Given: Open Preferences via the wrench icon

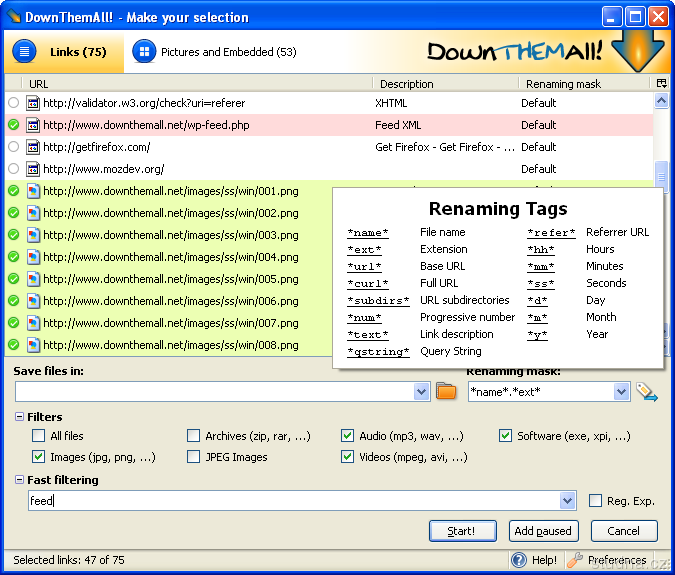Looking at the screenshot, I should (x=574, y=560).
